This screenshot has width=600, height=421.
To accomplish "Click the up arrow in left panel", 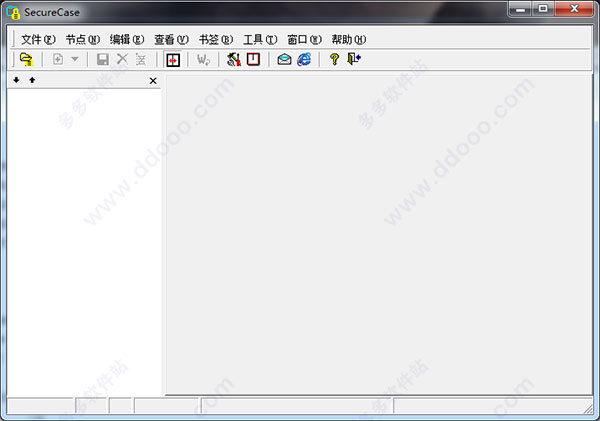I will coord(32,80).
